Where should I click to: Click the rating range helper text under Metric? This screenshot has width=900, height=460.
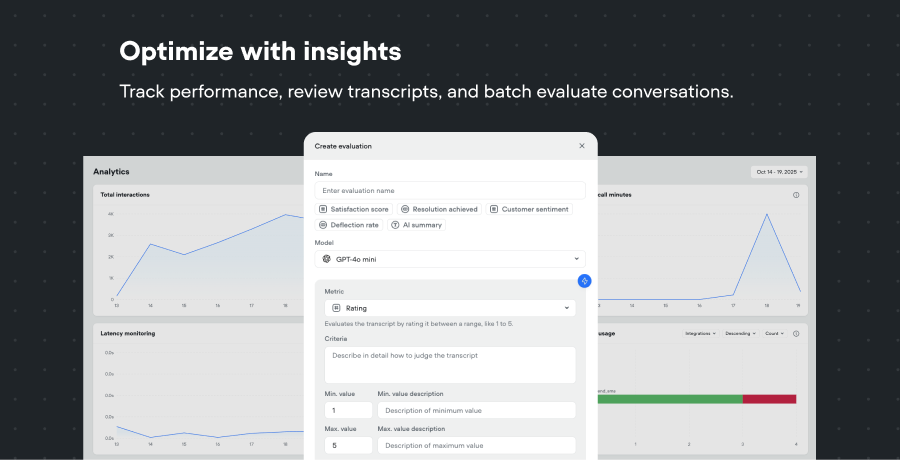click(419, 324)
